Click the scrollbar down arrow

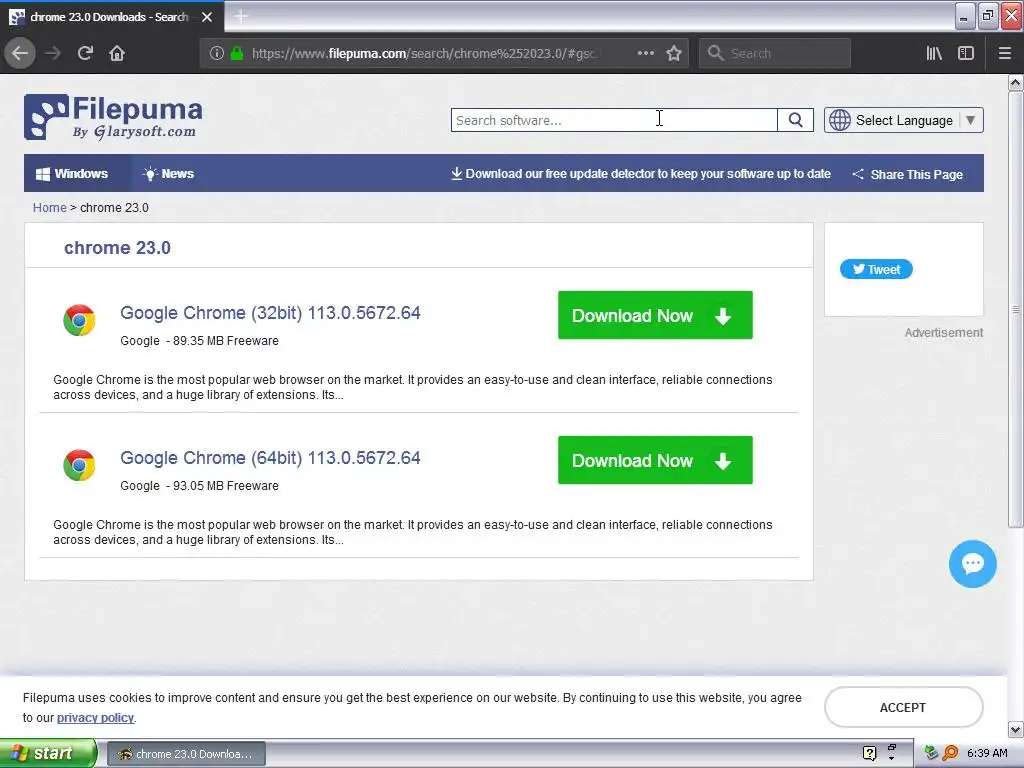tap(1015, 729)
